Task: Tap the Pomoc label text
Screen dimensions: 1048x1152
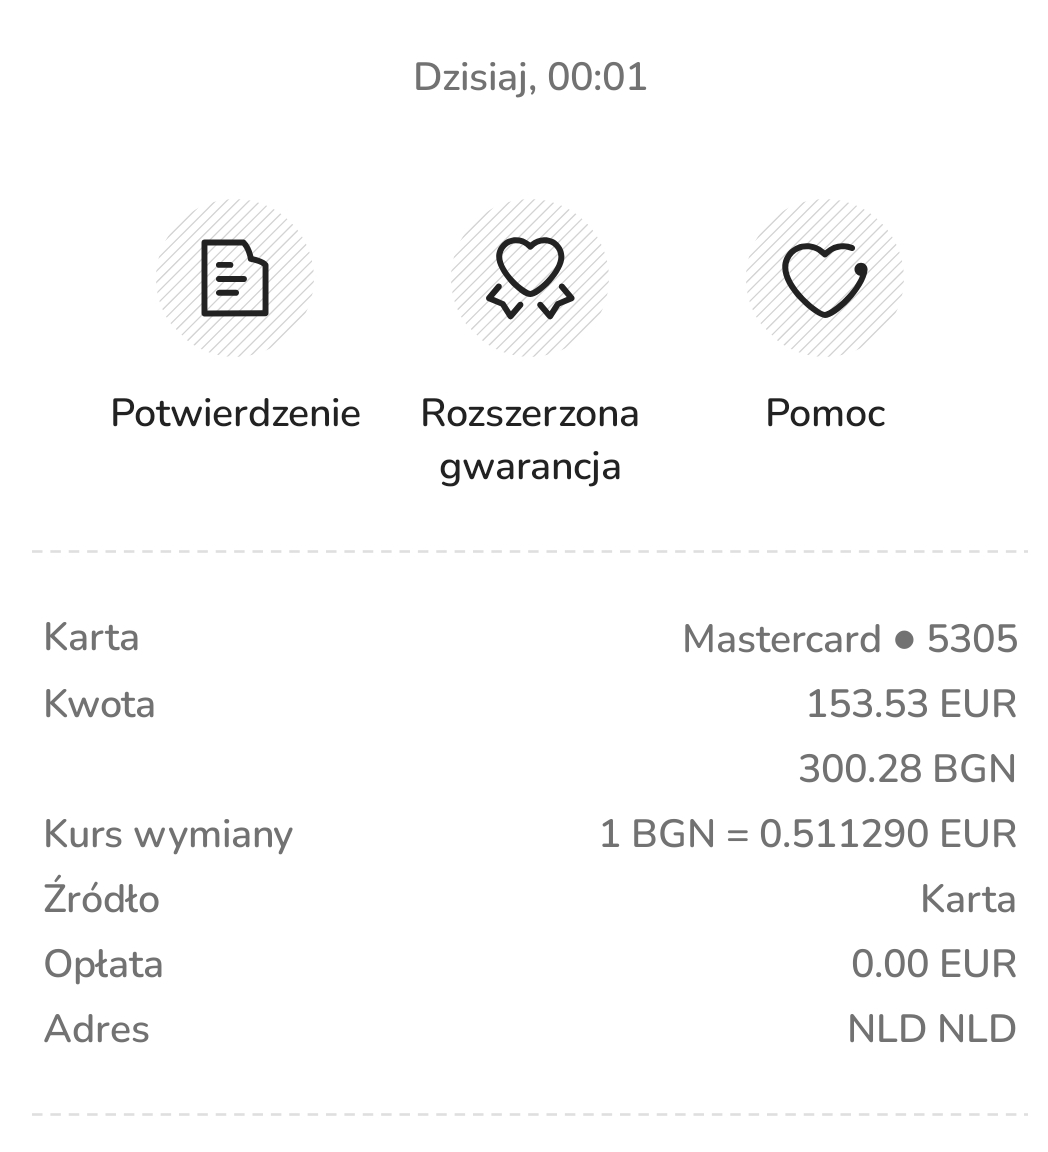Action: [825, 413]
